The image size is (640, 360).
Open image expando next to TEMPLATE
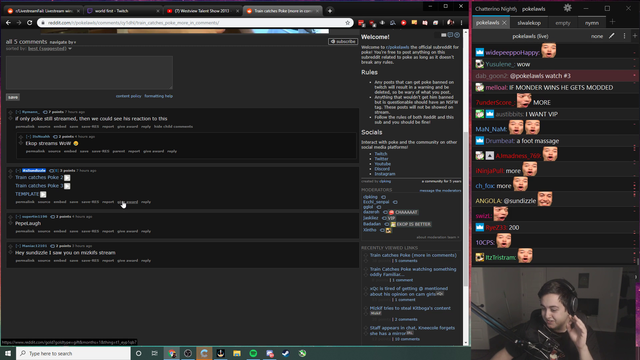(x=43, y=194)
